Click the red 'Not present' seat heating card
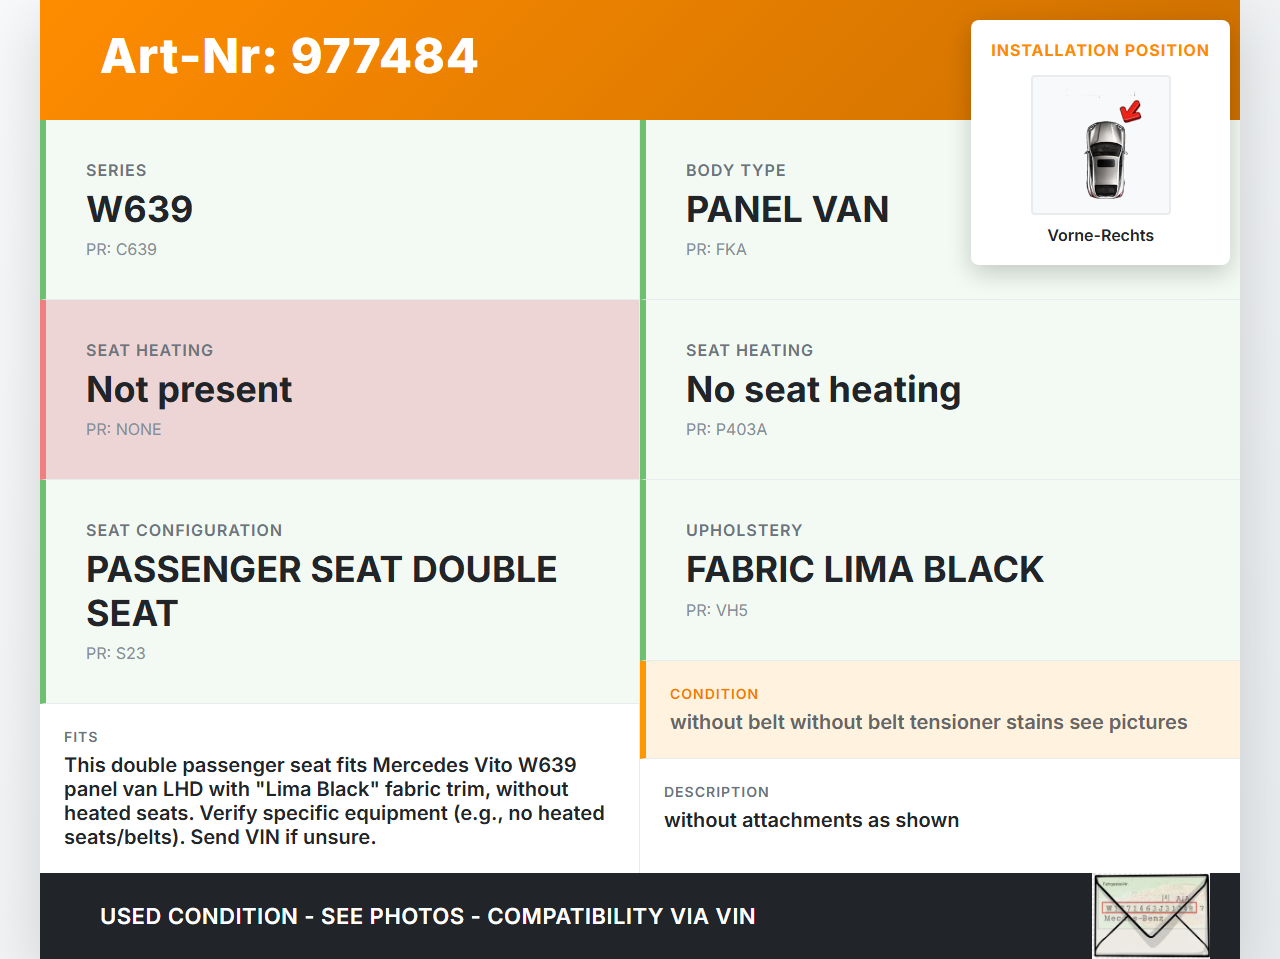This screenshot has height=959, width=1280. [340, 389]
